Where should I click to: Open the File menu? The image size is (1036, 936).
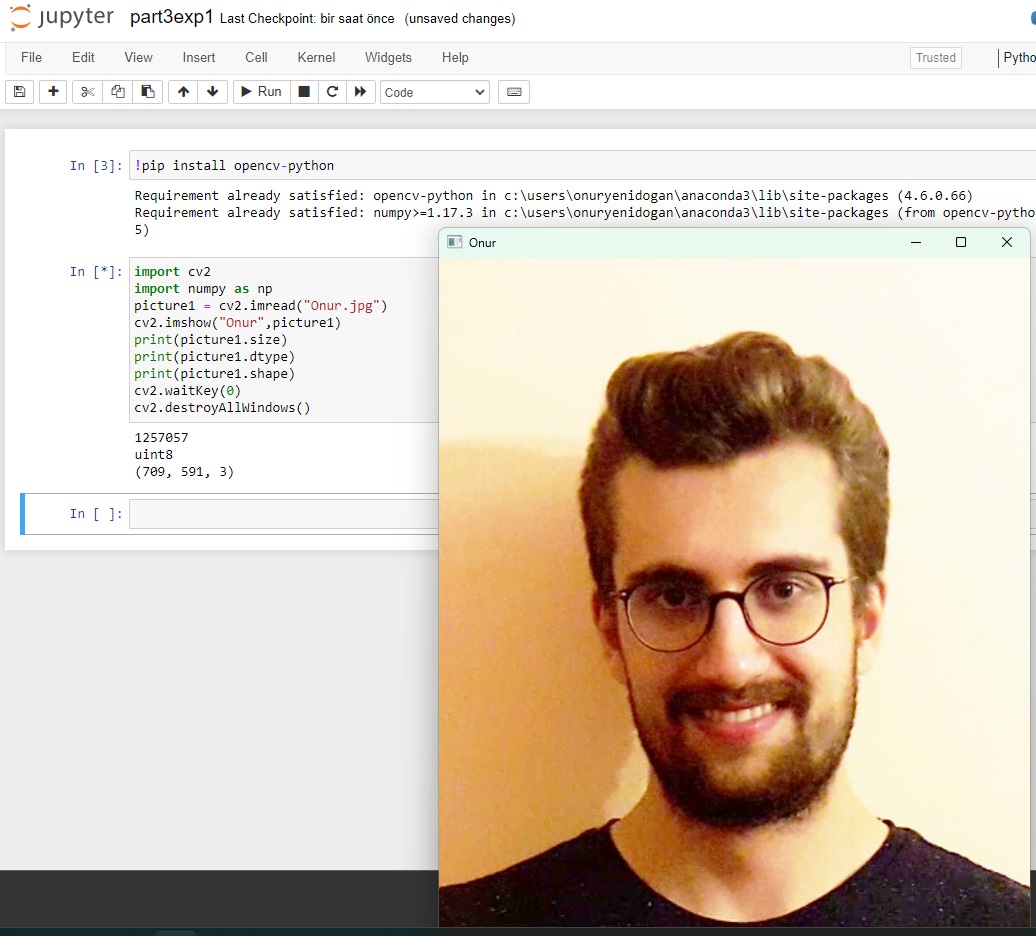pos(31,57)
